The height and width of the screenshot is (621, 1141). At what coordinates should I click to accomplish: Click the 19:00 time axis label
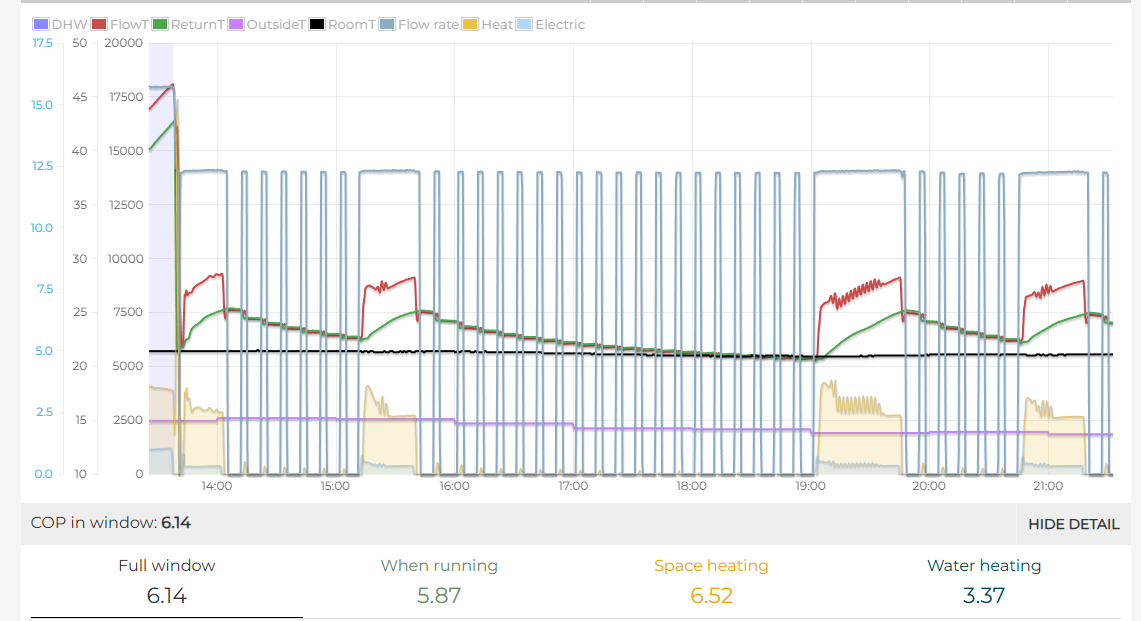point(810,486)
